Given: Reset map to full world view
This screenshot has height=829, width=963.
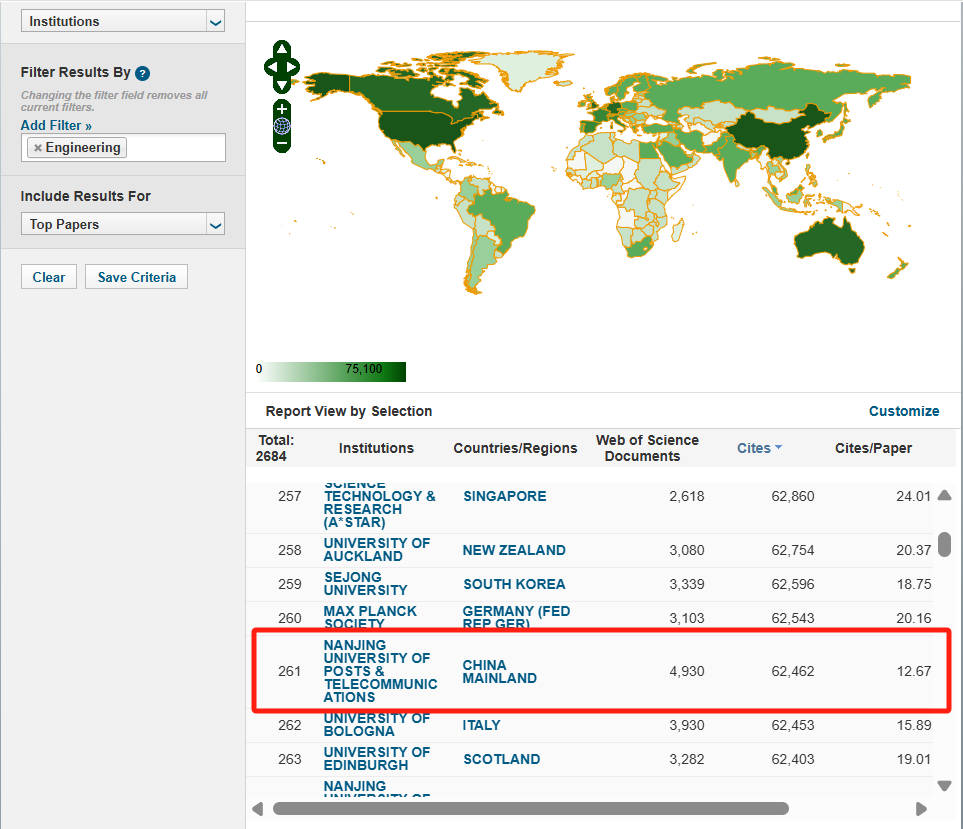Looking at the screenshot, I should coord(282,126).
